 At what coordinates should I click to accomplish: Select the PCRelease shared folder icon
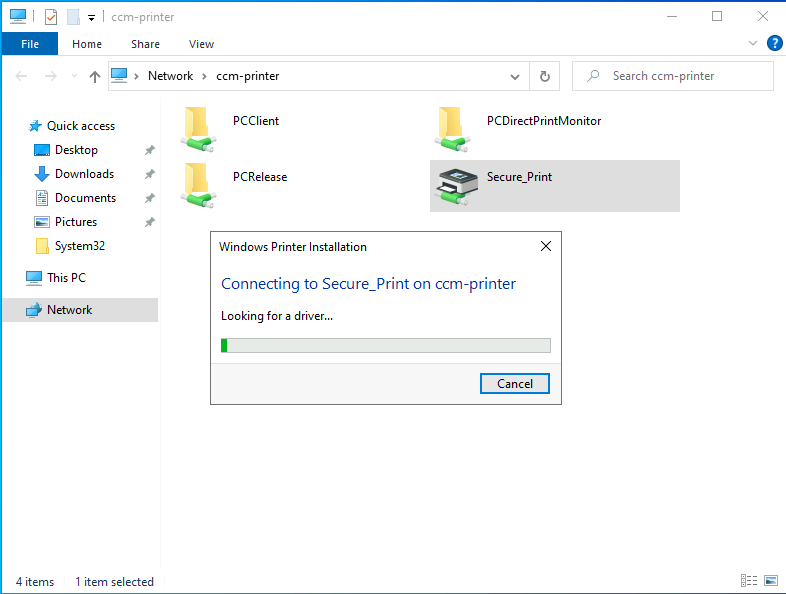[199, 185]
